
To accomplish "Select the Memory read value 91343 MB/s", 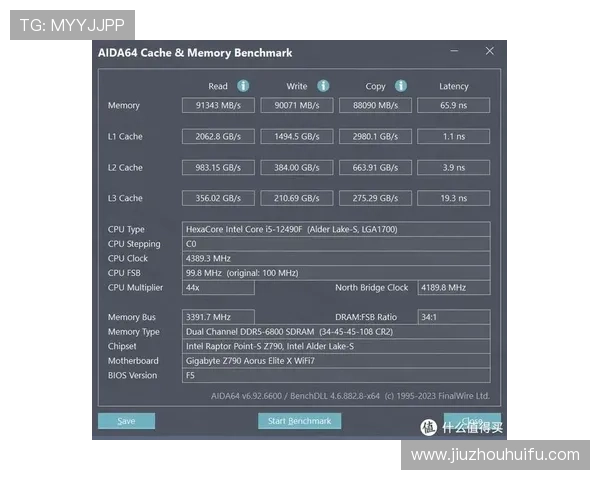I will click(218, 105).
